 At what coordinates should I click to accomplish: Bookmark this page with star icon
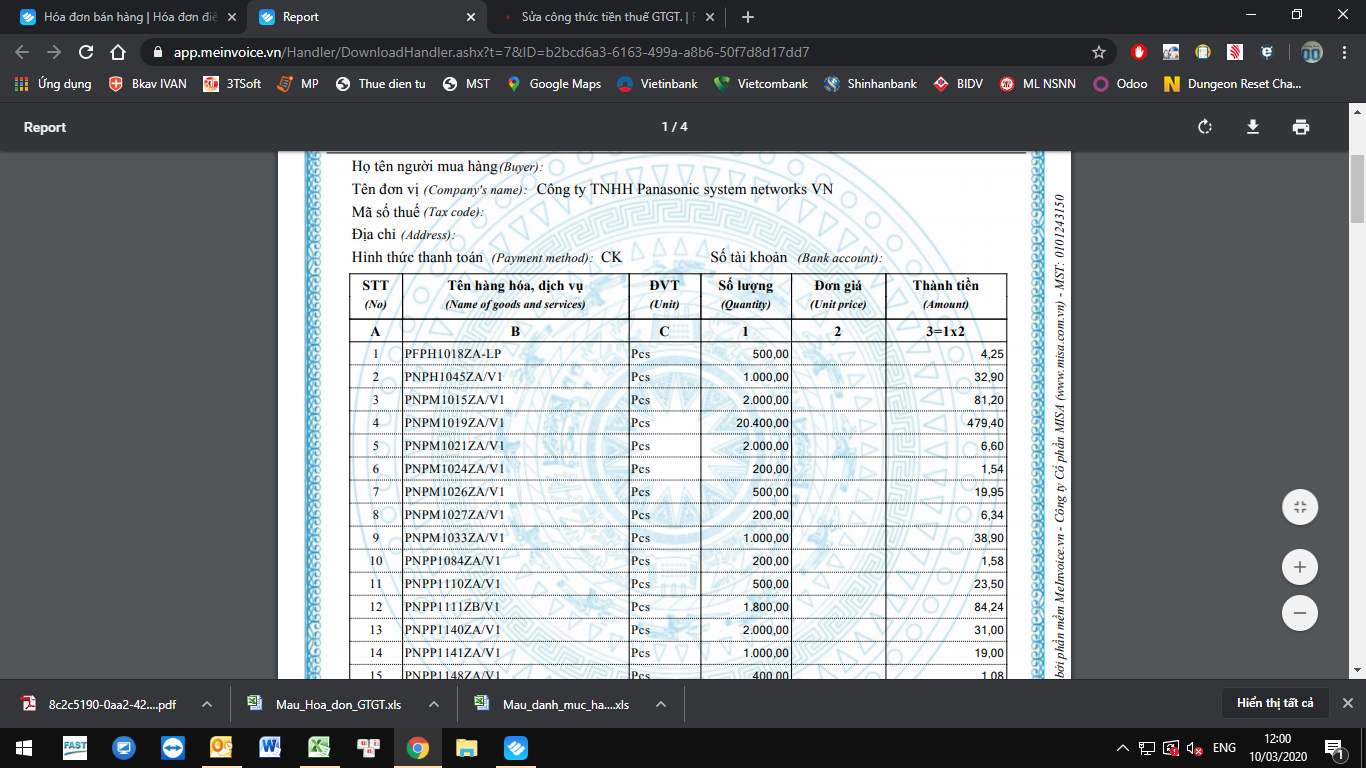(x=1099, y=52)
